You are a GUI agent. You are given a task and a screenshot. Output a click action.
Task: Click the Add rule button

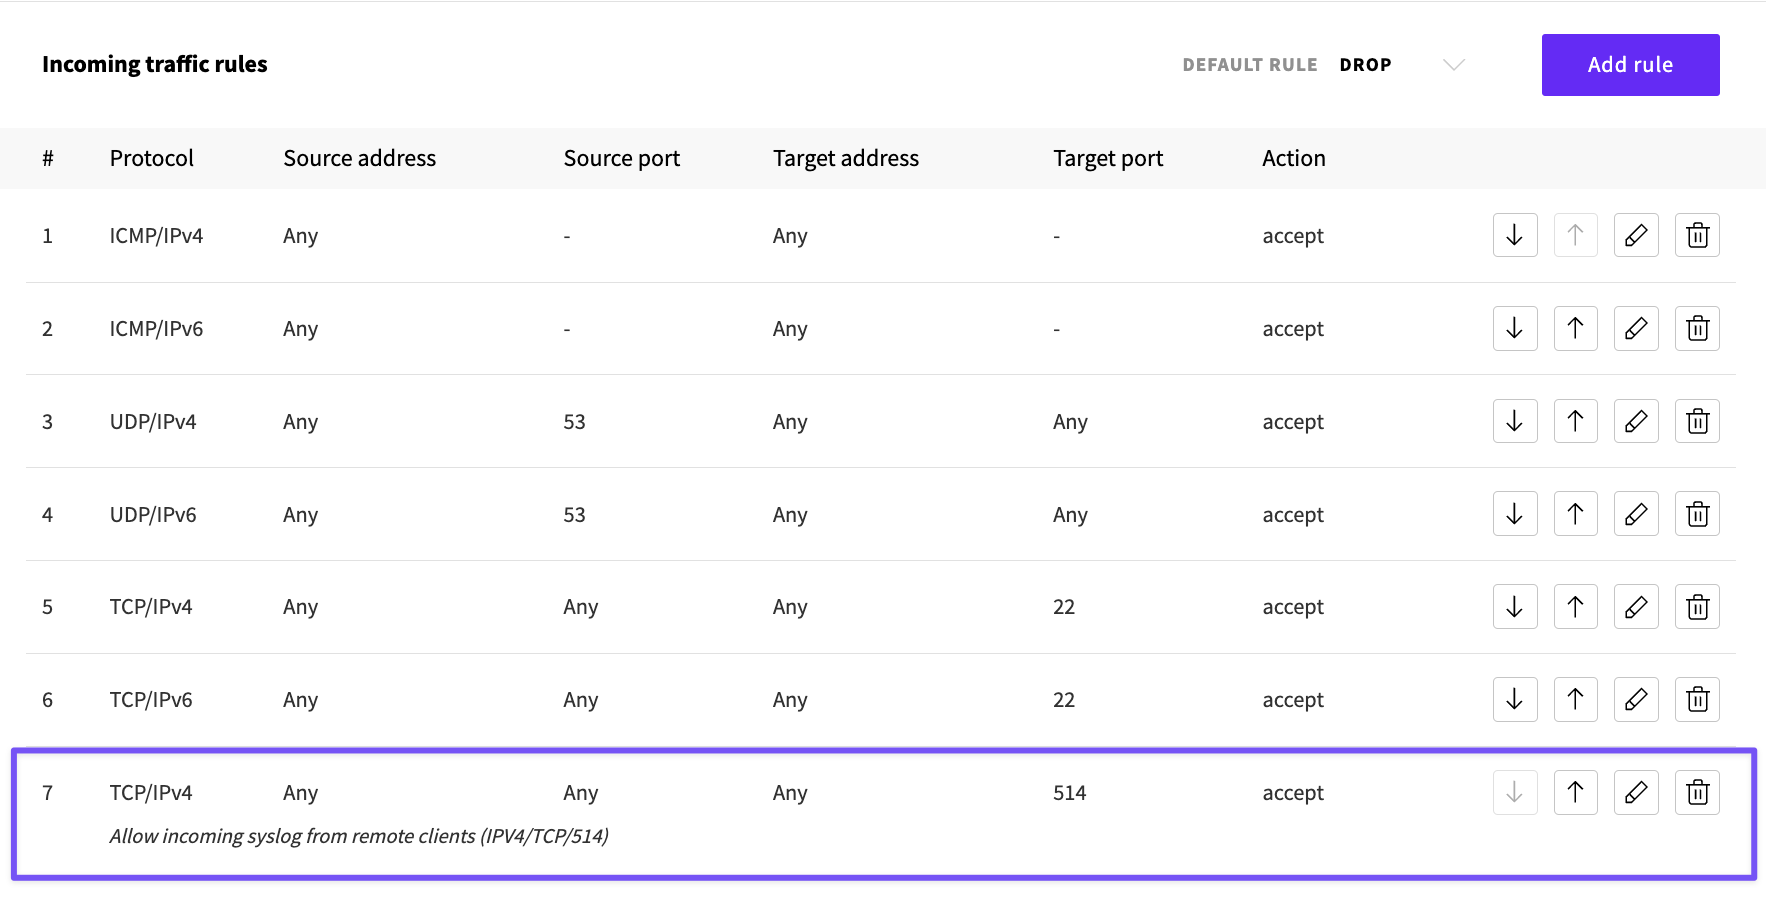tap(1630, 65)
